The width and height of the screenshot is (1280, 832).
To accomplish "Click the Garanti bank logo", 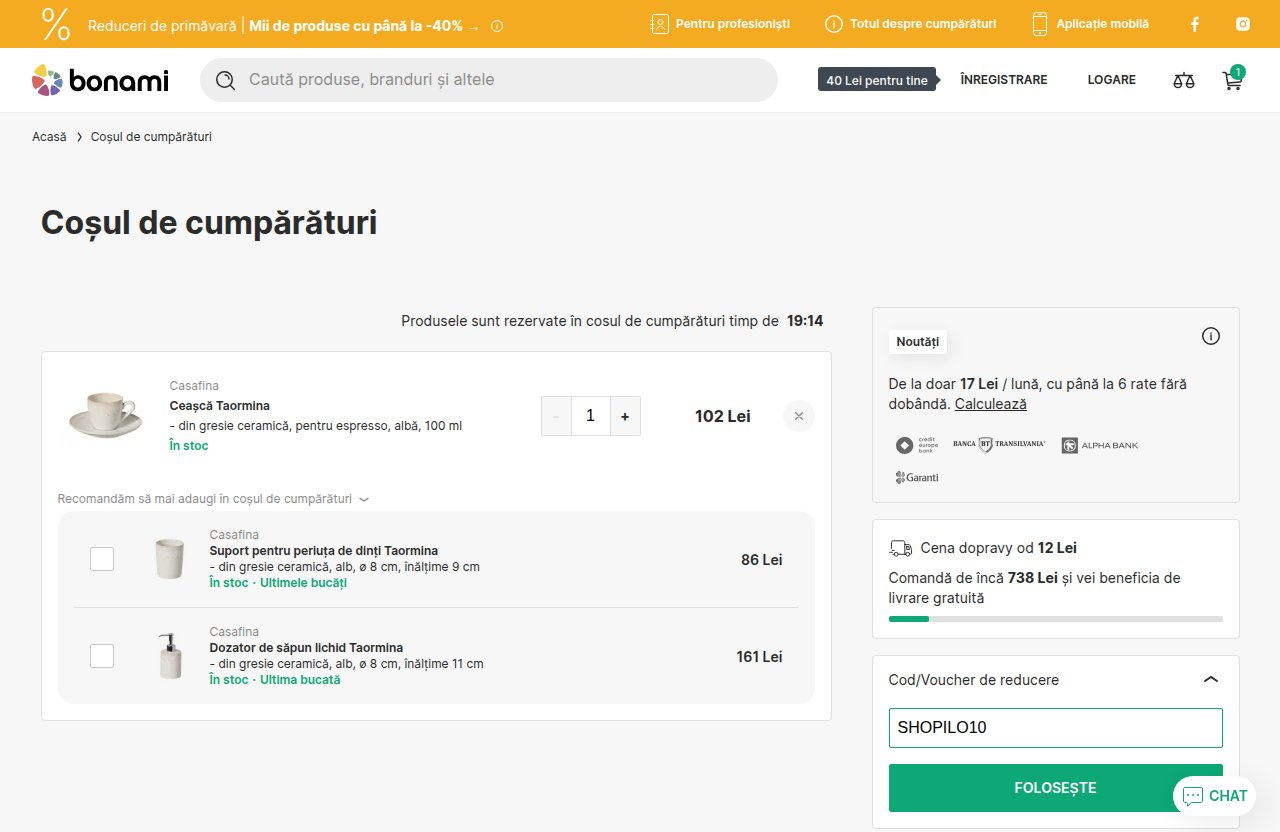I will click(917, 477).
